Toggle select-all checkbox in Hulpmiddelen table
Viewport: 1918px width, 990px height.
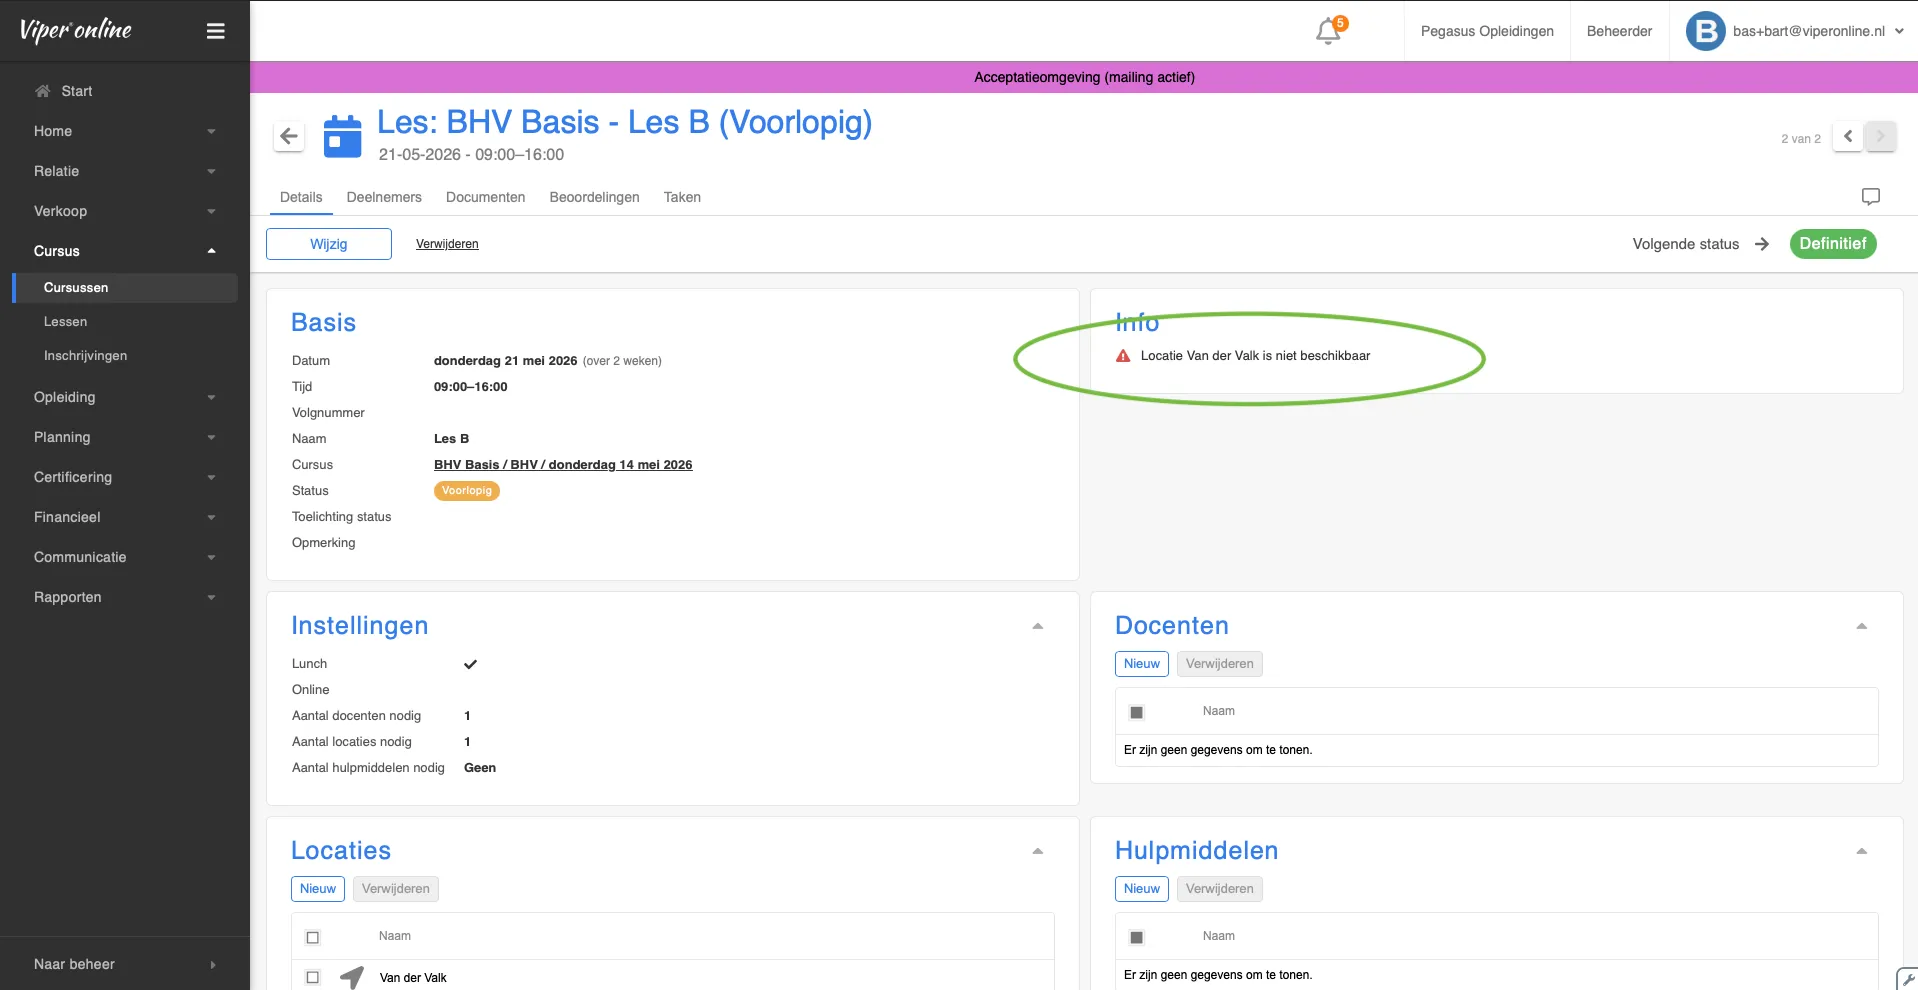pyautogui.click(x=1137, y=937)
